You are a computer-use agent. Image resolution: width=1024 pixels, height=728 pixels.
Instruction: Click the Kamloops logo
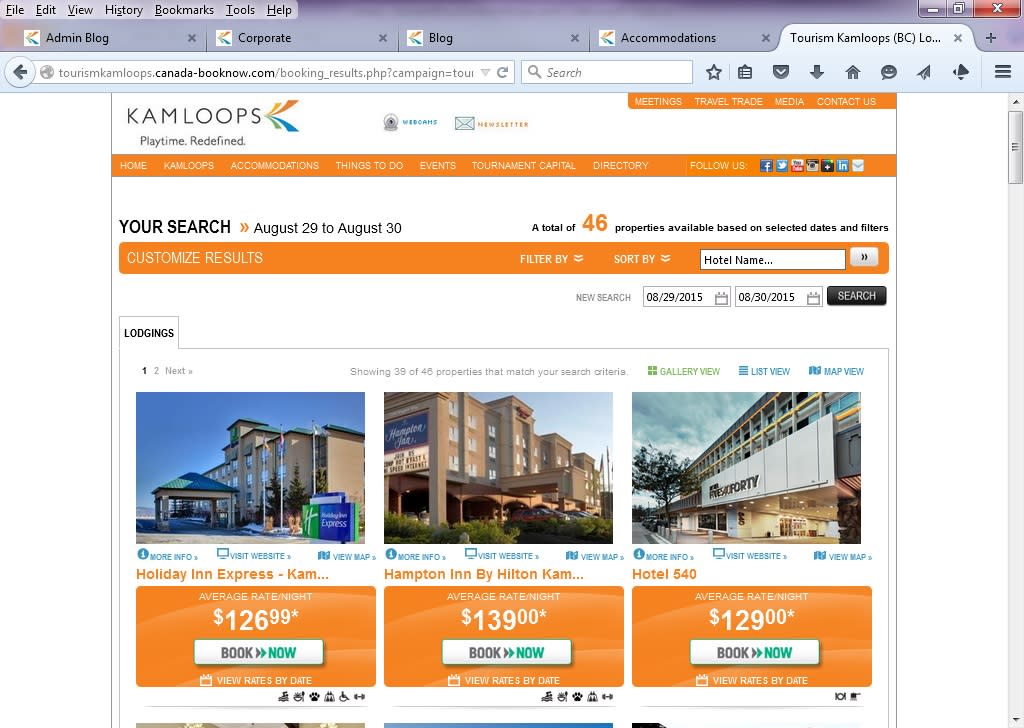(212, 123)
